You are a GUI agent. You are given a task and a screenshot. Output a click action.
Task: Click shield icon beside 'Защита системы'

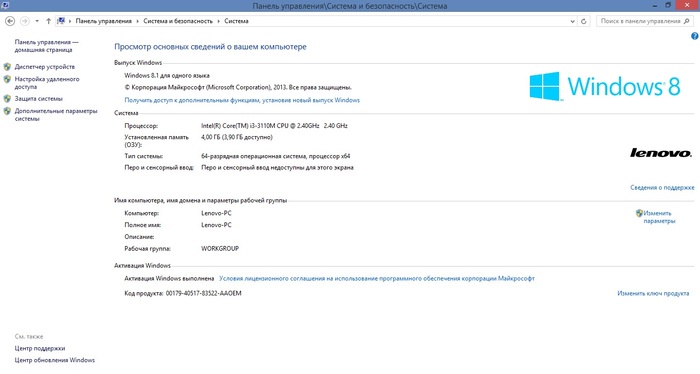coord(7,99)
